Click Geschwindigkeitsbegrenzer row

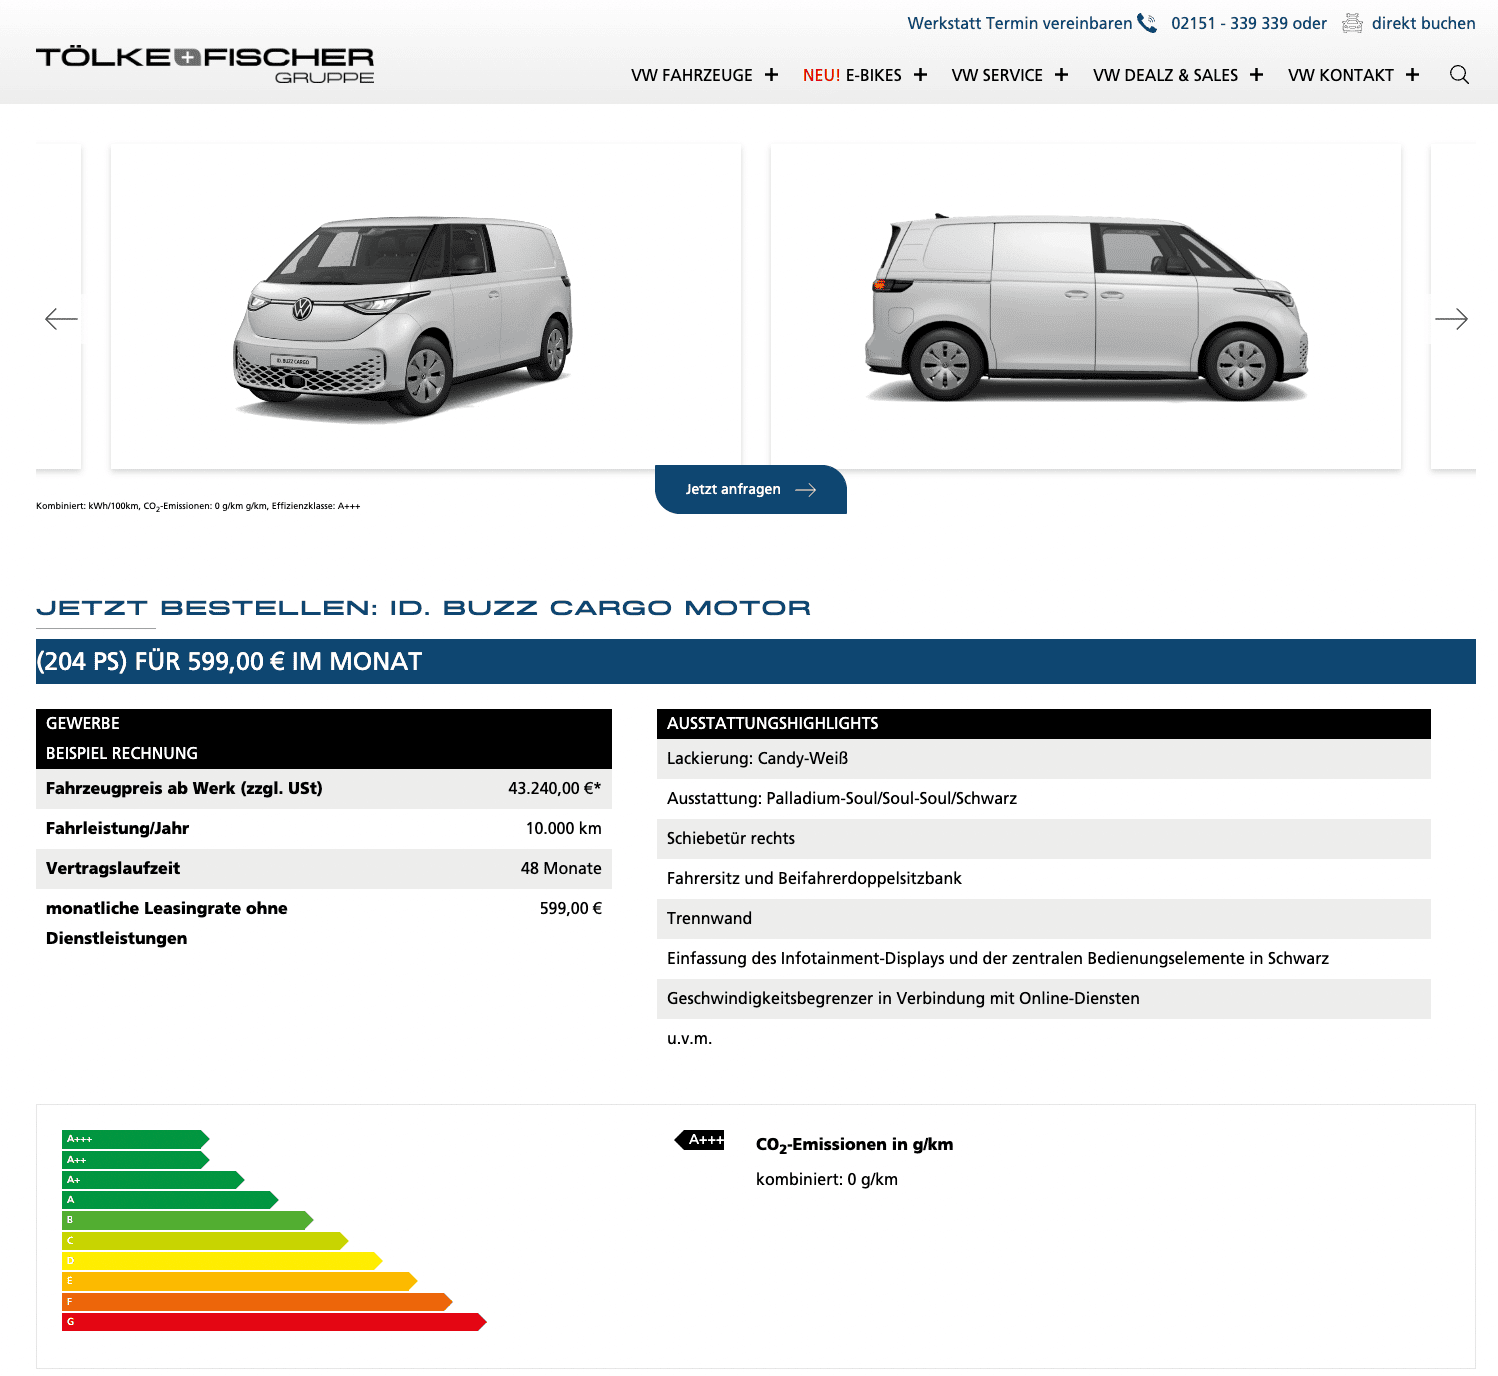pos(1044,998)
